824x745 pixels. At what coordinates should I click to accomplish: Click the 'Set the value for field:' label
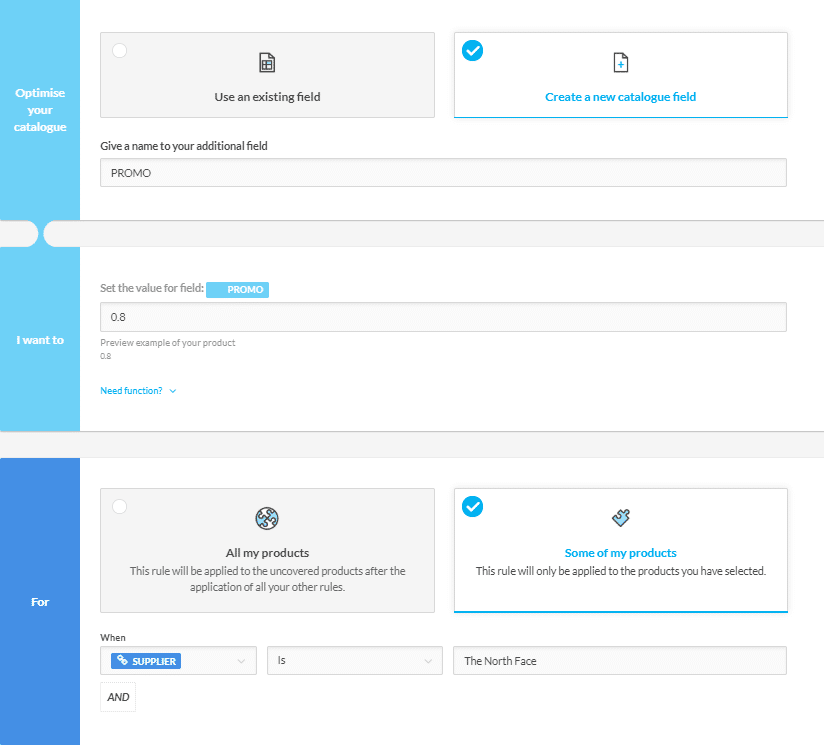coord(152,288)
